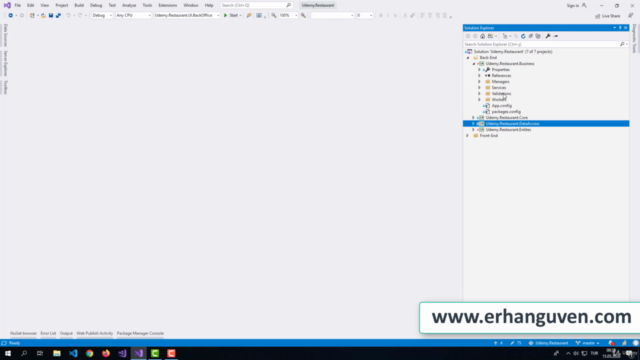
Task: Click the Undo toolbar icon
Action: (x=68, y=16)
